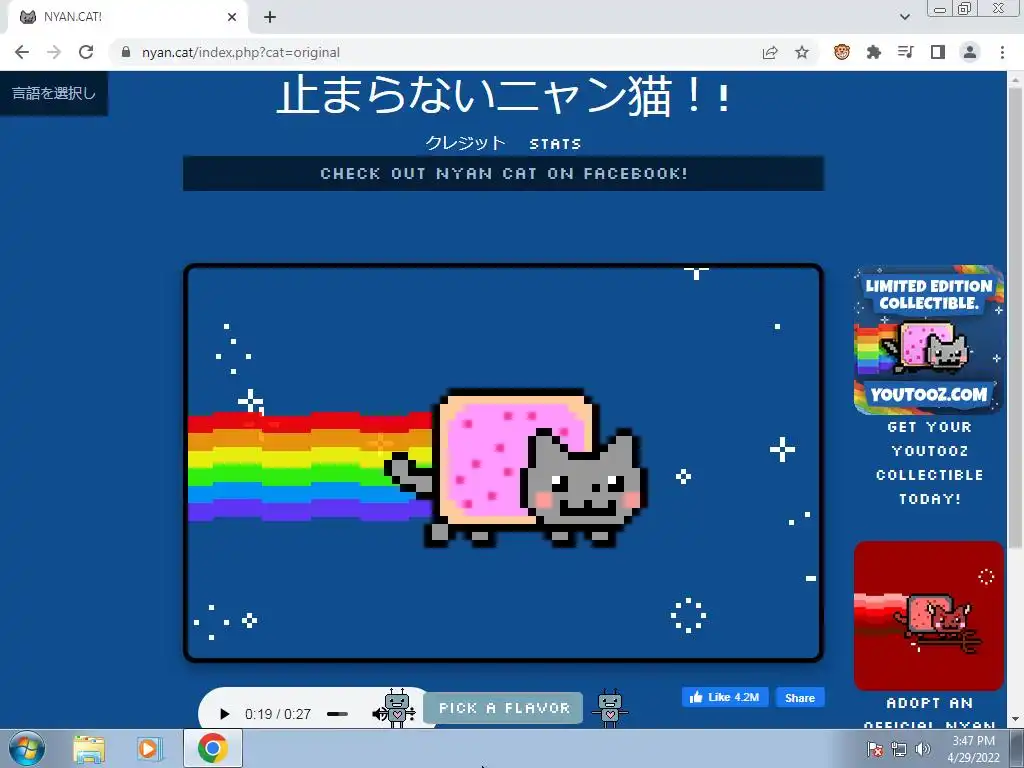Image resolution: width=1024 pixels, height=768 pixels.
Task: Click Check Out Nyan Cat on Facebook banner
Action: tap(504, 174)
